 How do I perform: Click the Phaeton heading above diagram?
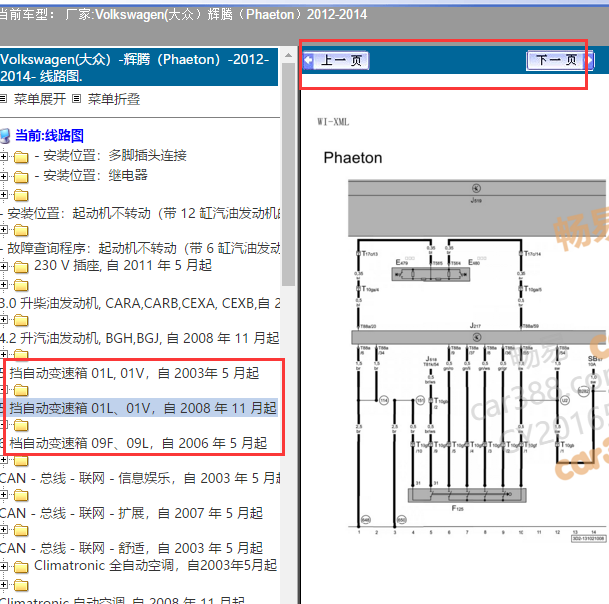353,158
